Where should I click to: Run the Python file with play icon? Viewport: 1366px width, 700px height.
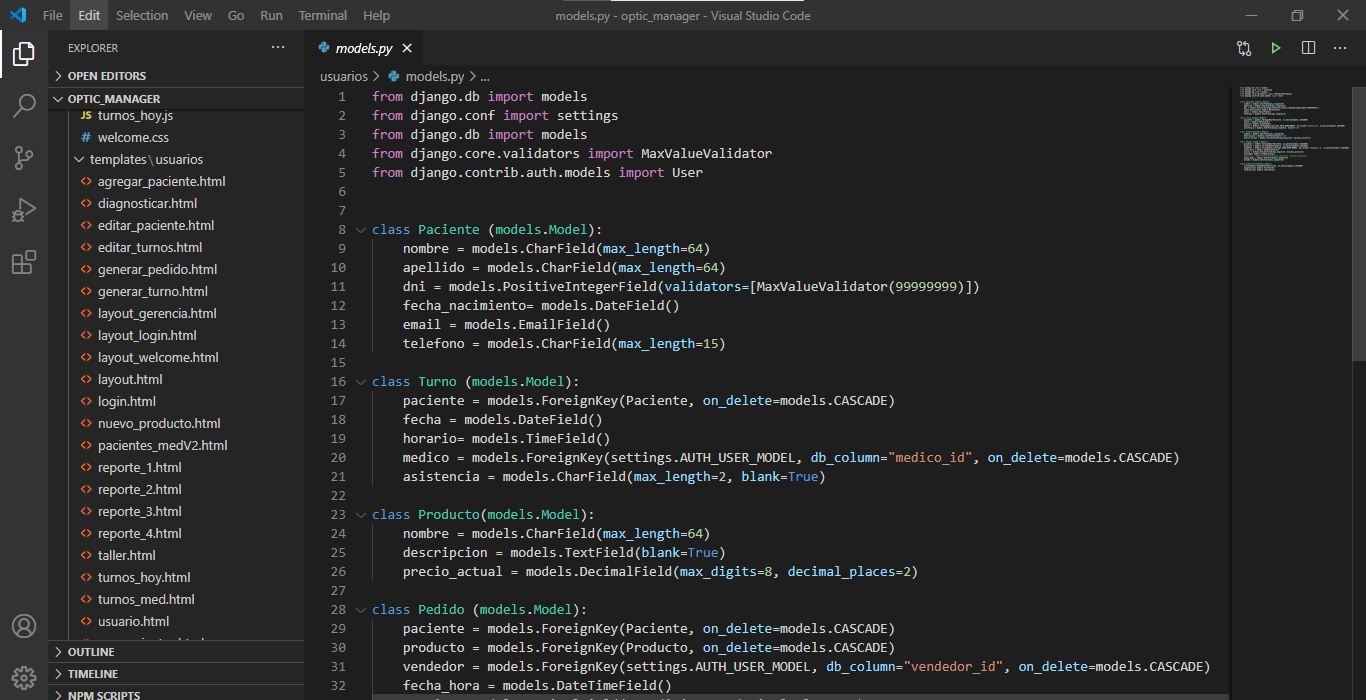click(x=1276, y=48)
